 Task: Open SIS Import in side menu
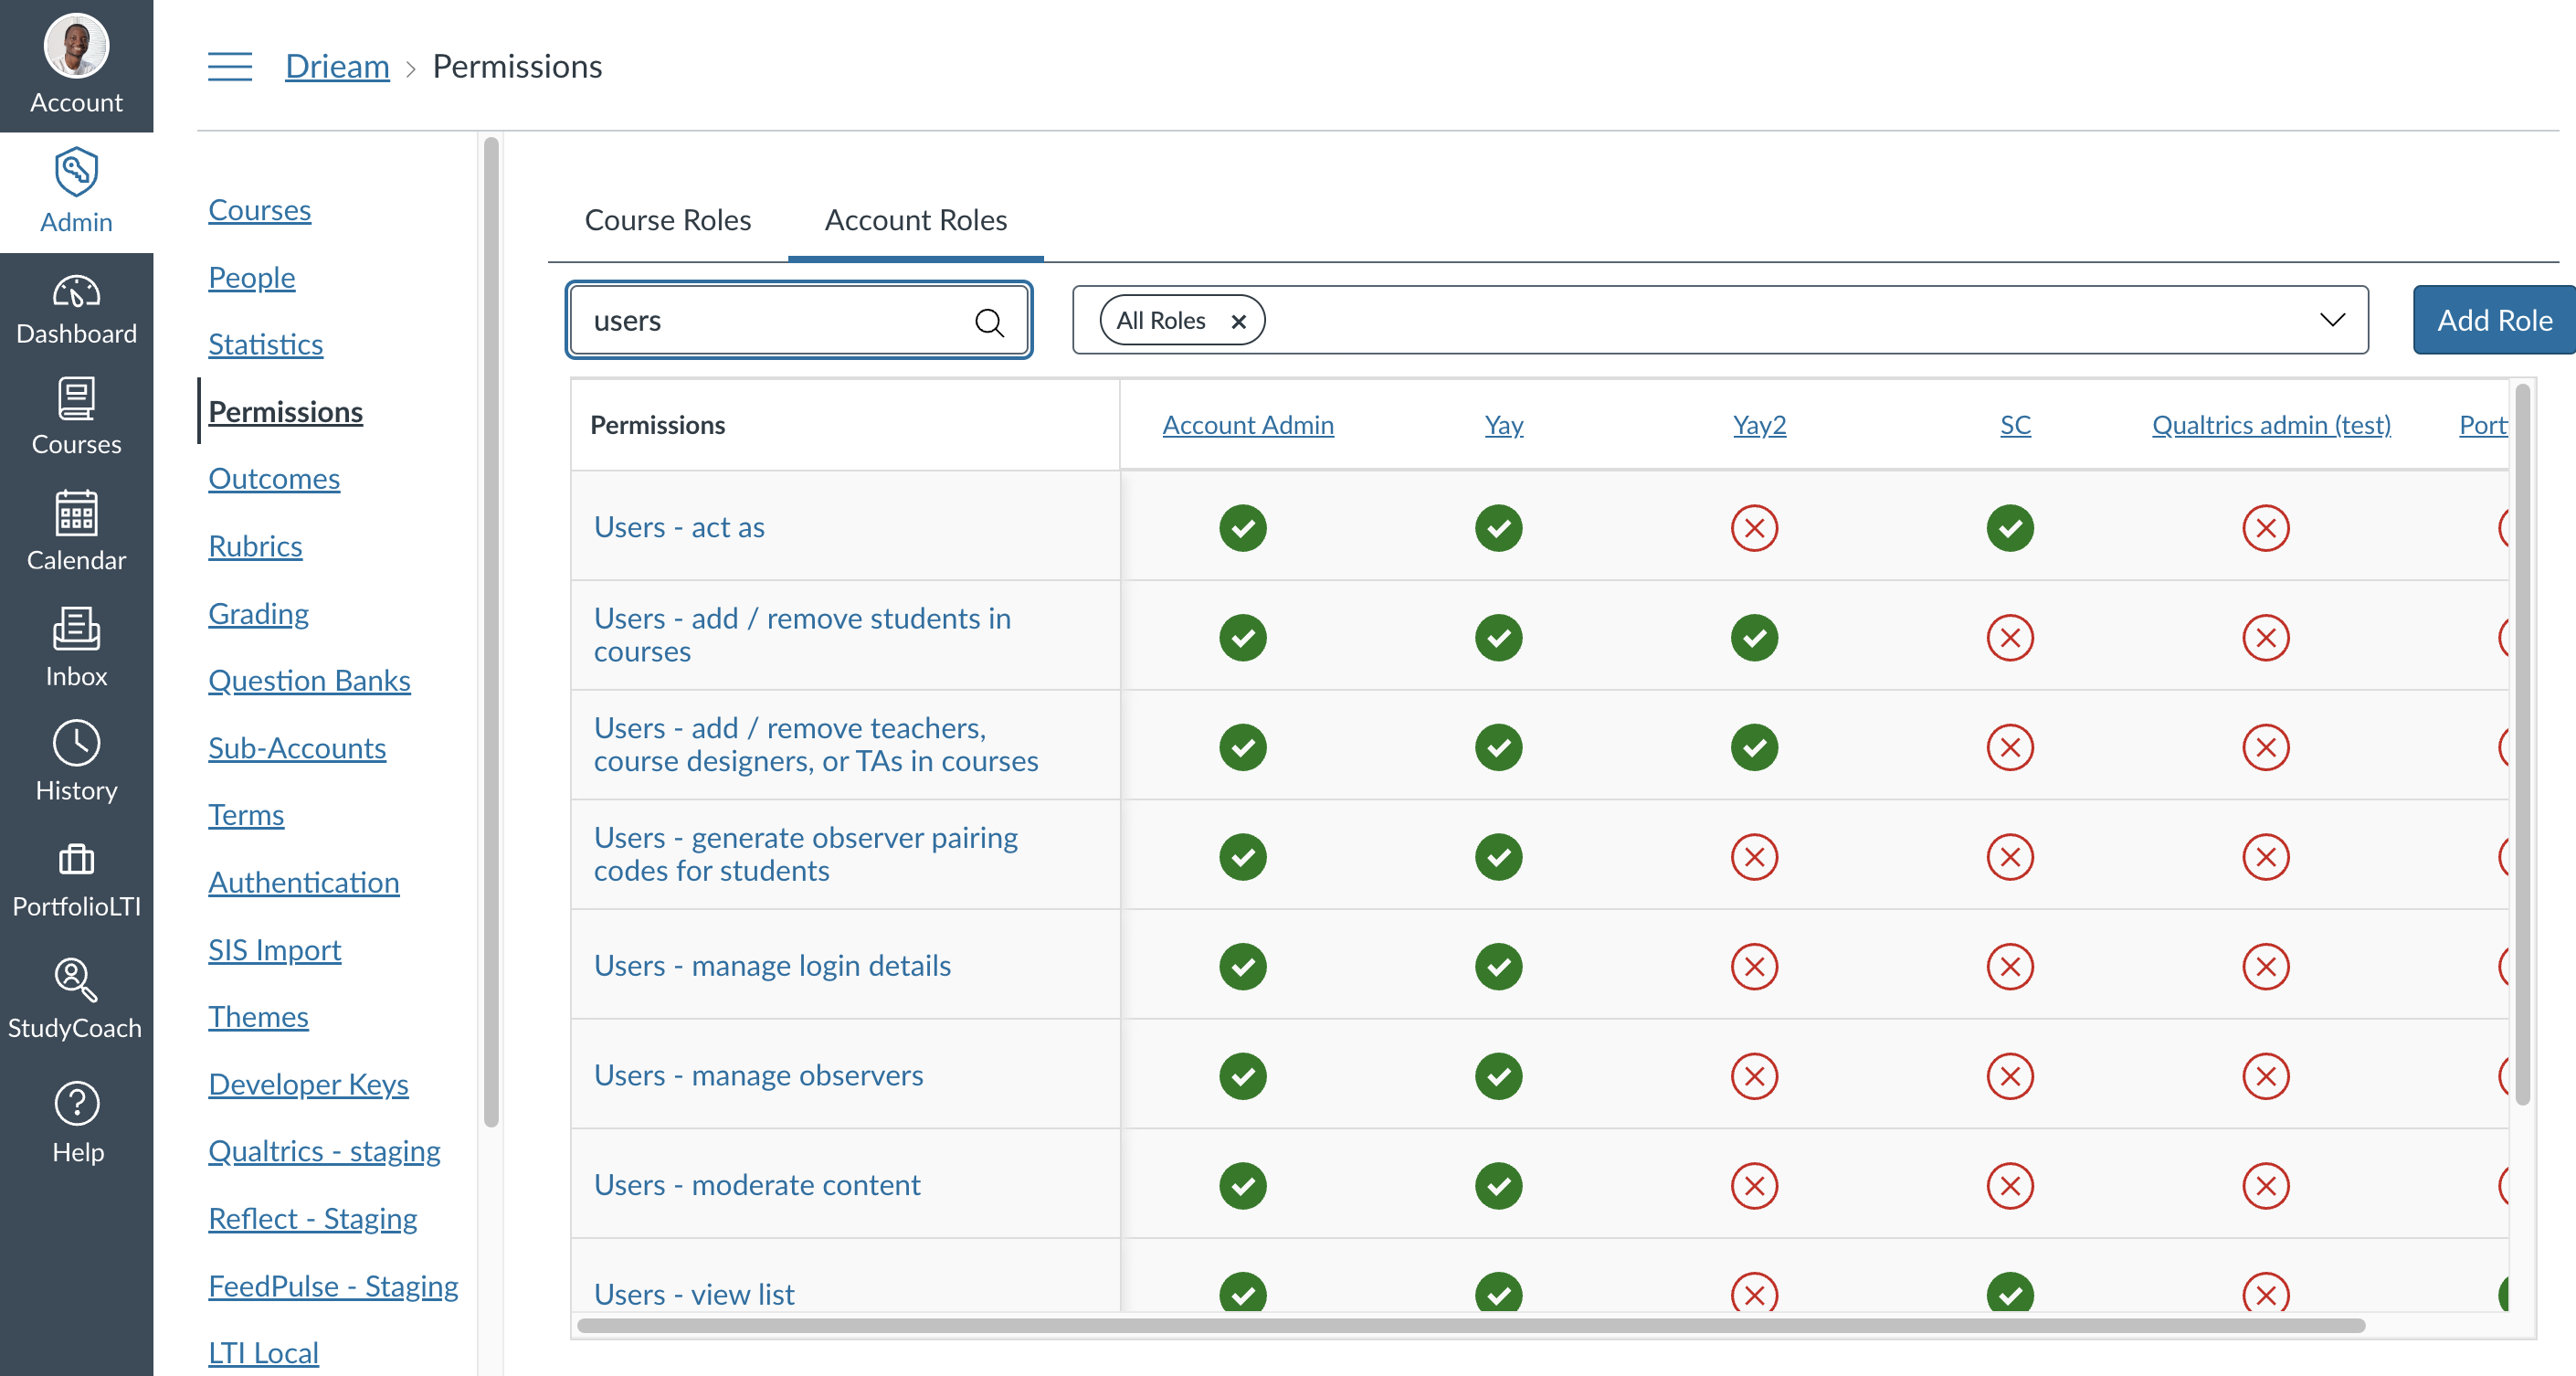[274, 950]
